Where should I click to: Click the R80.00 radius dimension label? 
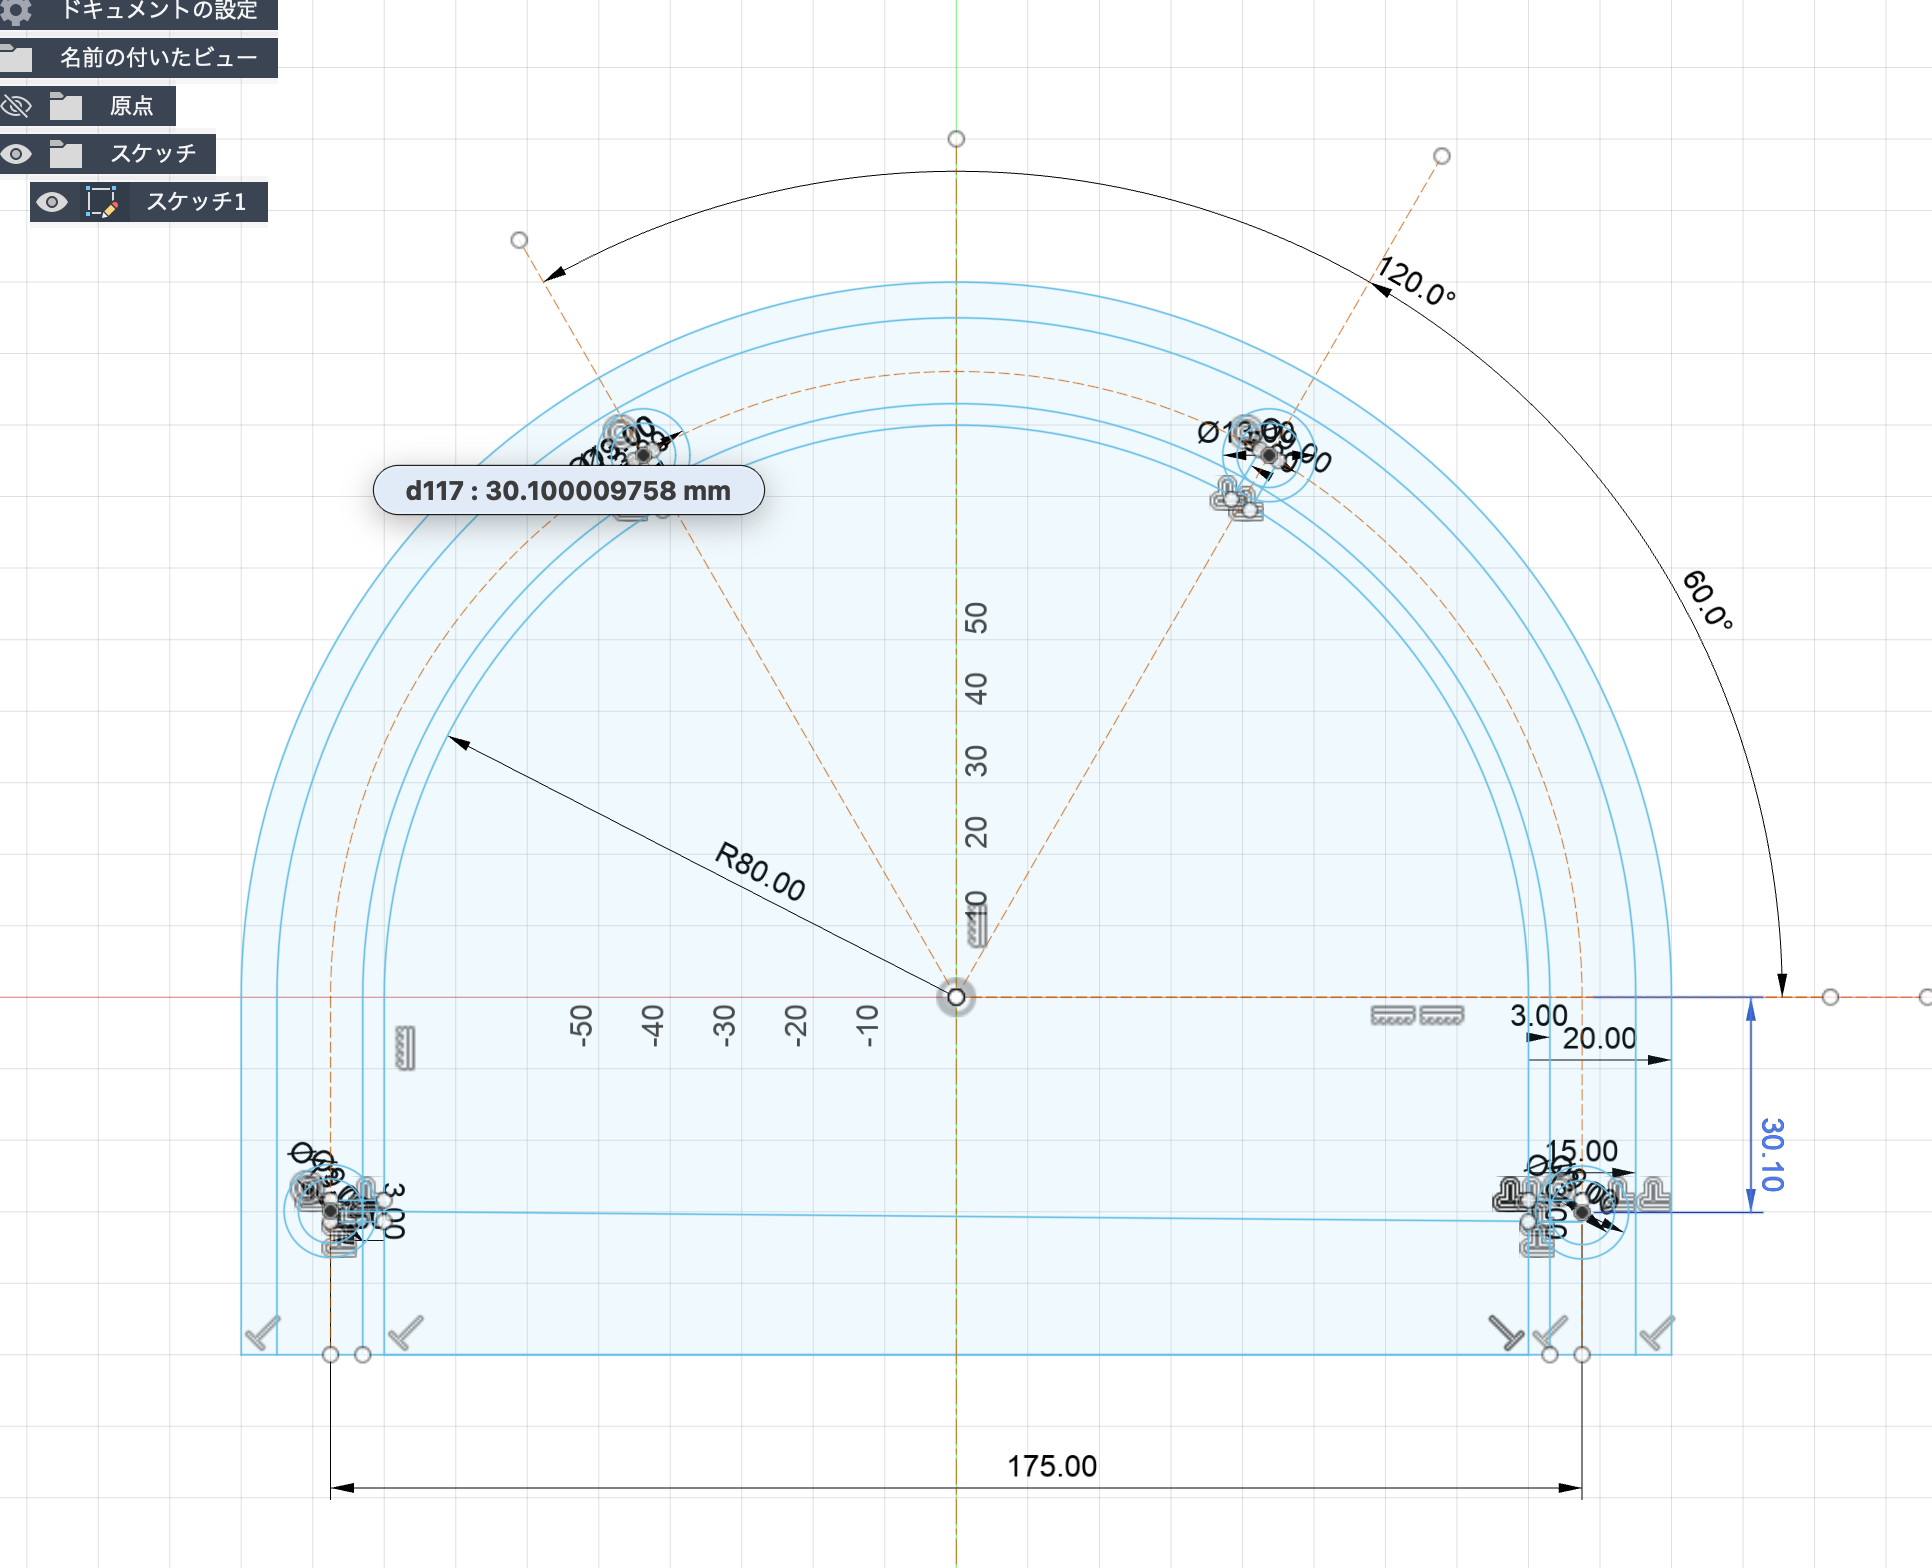[x=760, y=872]
